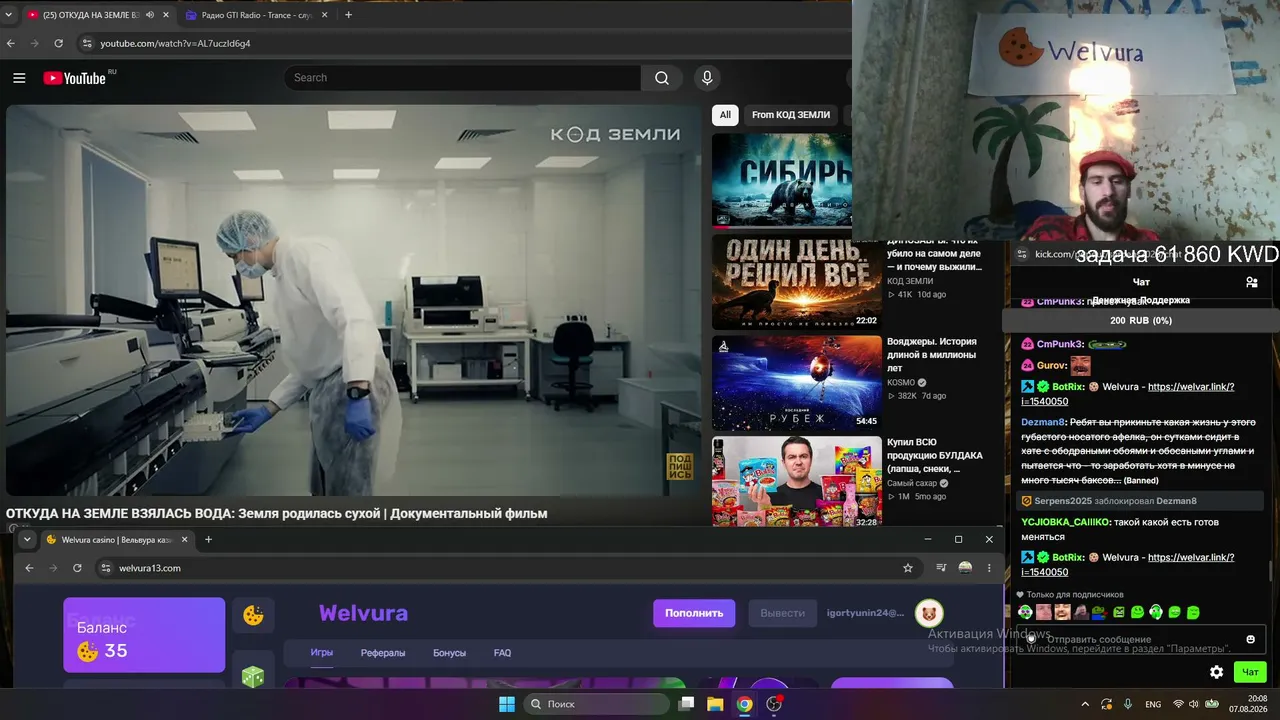This screenshot has height=720, width=1280.
Task: Open the Вояджеры video thumbnail
Action: pyautogui.click(x=797, y=383)
